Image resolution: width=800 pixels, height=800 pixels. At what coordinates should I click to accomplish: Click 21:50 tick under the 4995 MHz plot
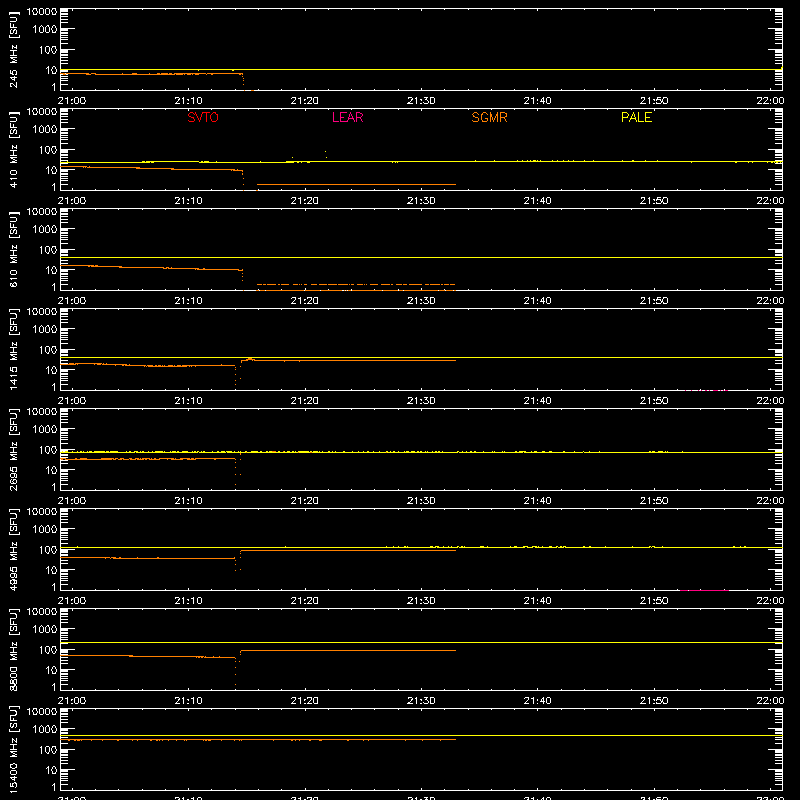pyautogui.click(x=654, y=601)
